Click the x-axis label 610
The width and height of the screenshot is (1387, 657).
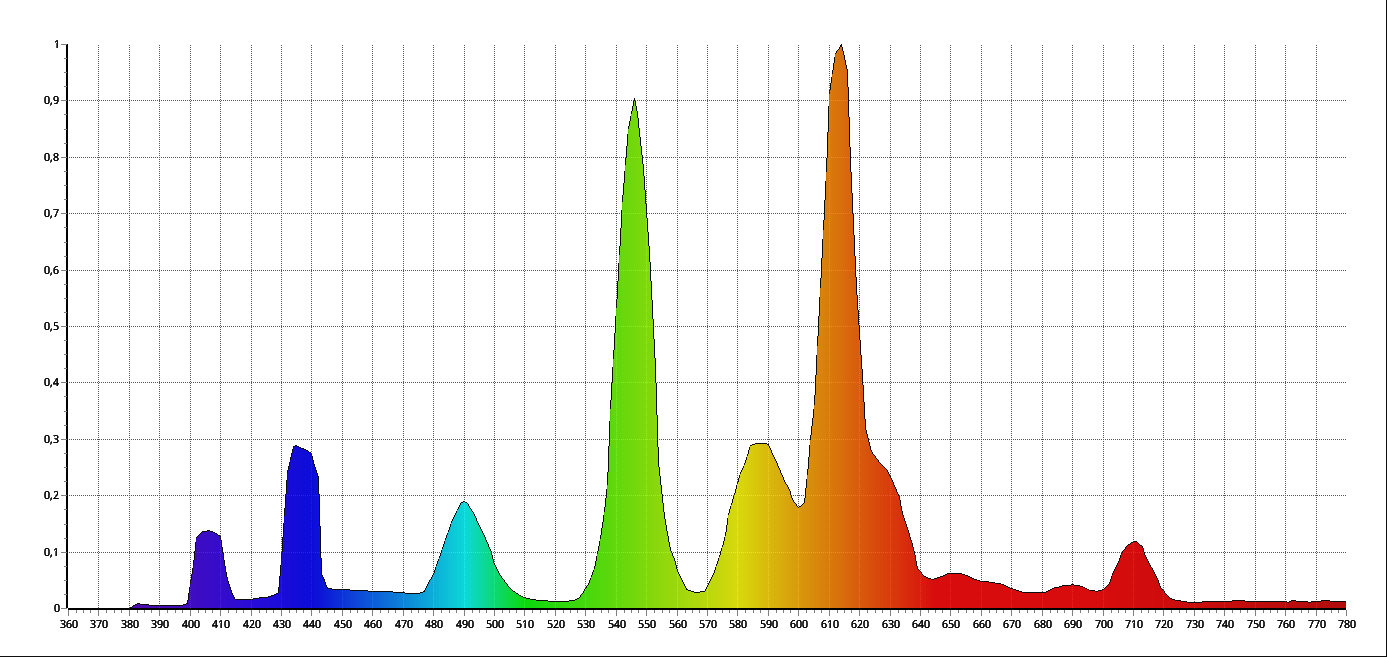point(830,625)
